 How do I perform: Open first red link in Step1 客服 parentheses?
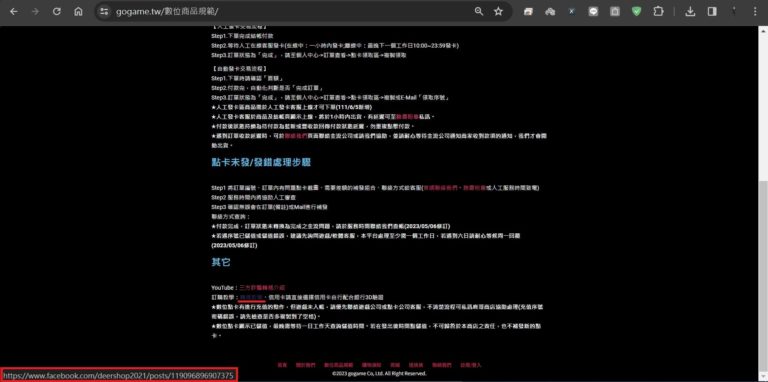click(x=442, y=188)
